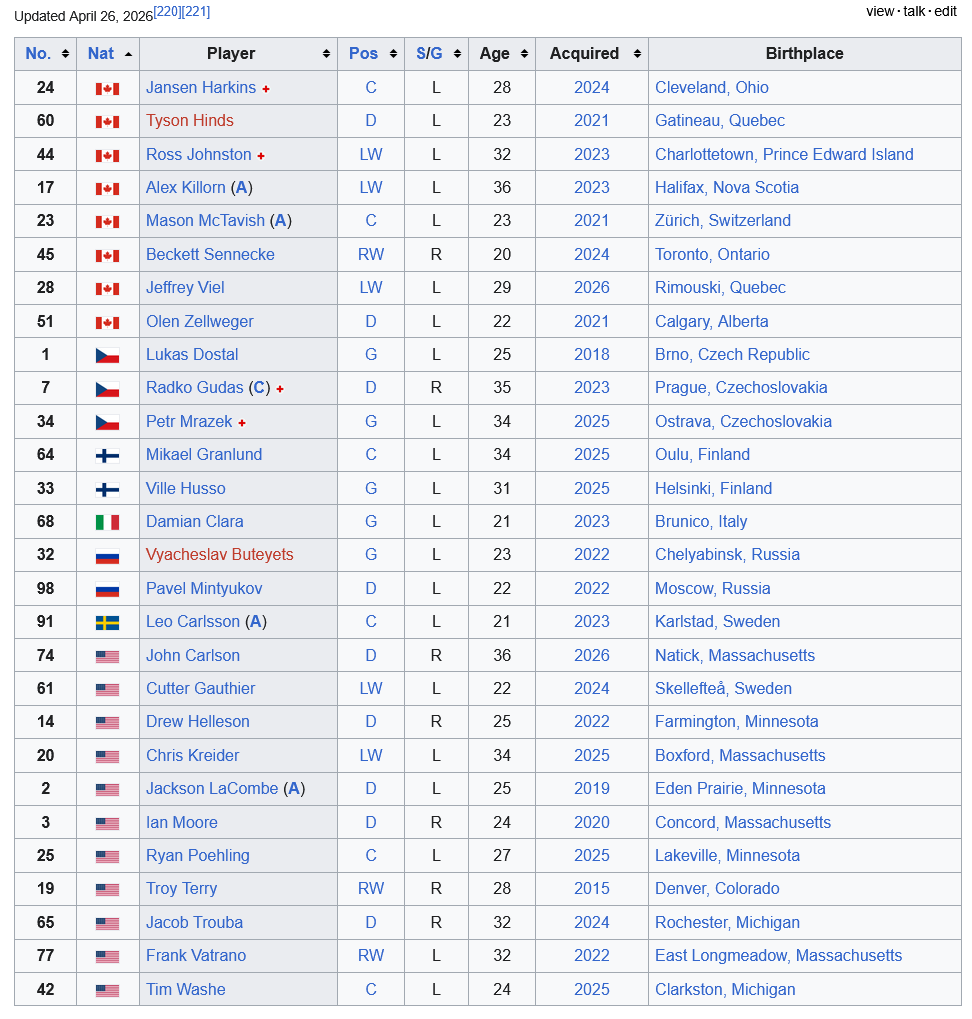972x1019 pixels.
Task: Click US flag in Tim Washe row
Action: pos(107,990)
